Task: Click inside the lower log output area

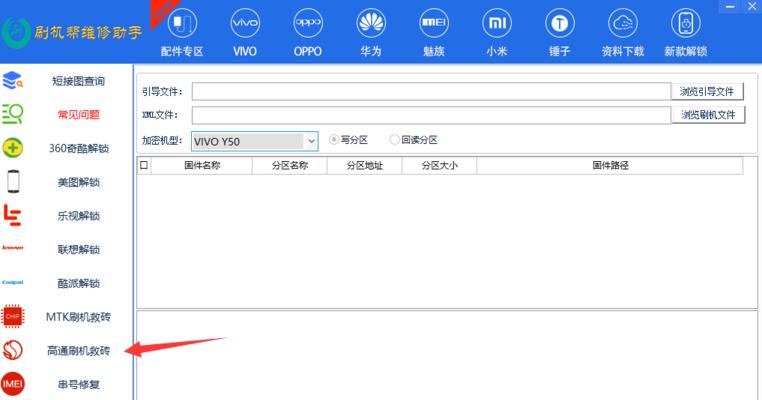Action: 447,355
